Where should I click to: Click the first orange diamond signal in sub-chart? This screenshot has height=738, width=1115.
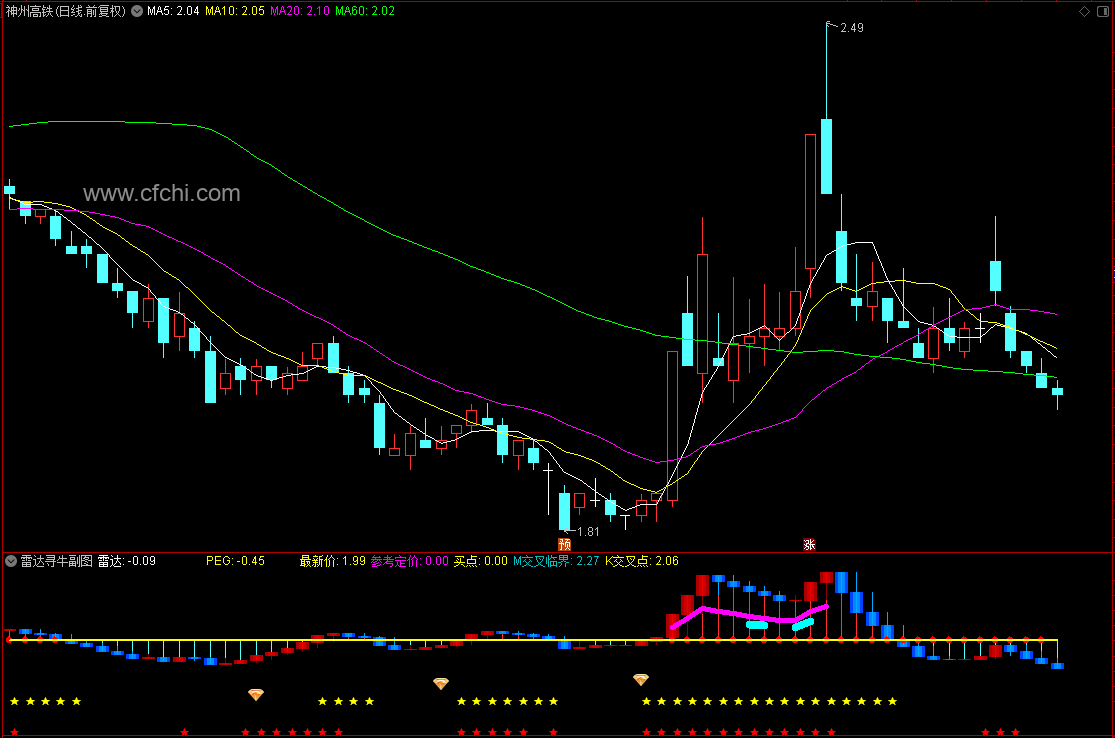point(256,694)
